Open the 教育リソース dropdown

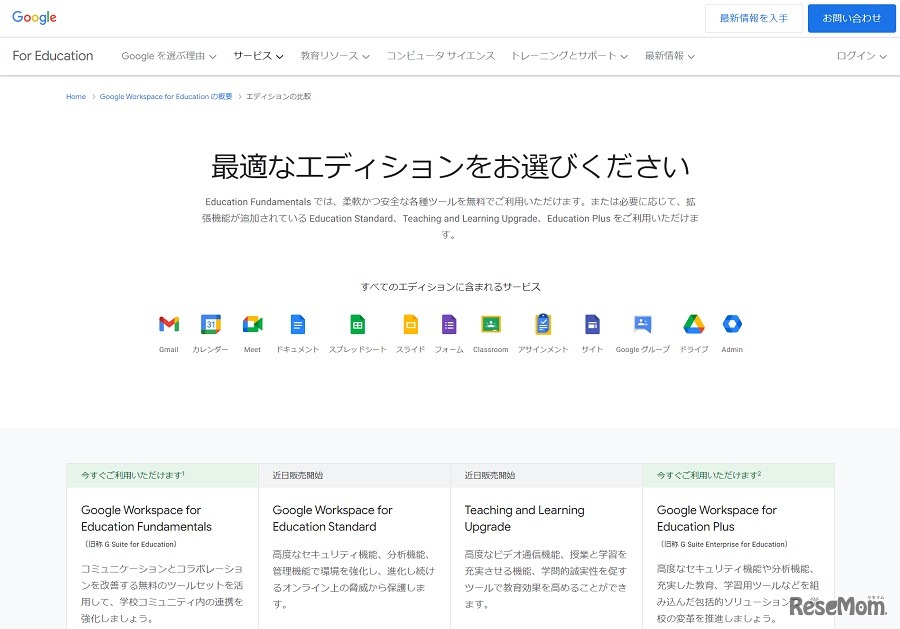click(335, 56)
